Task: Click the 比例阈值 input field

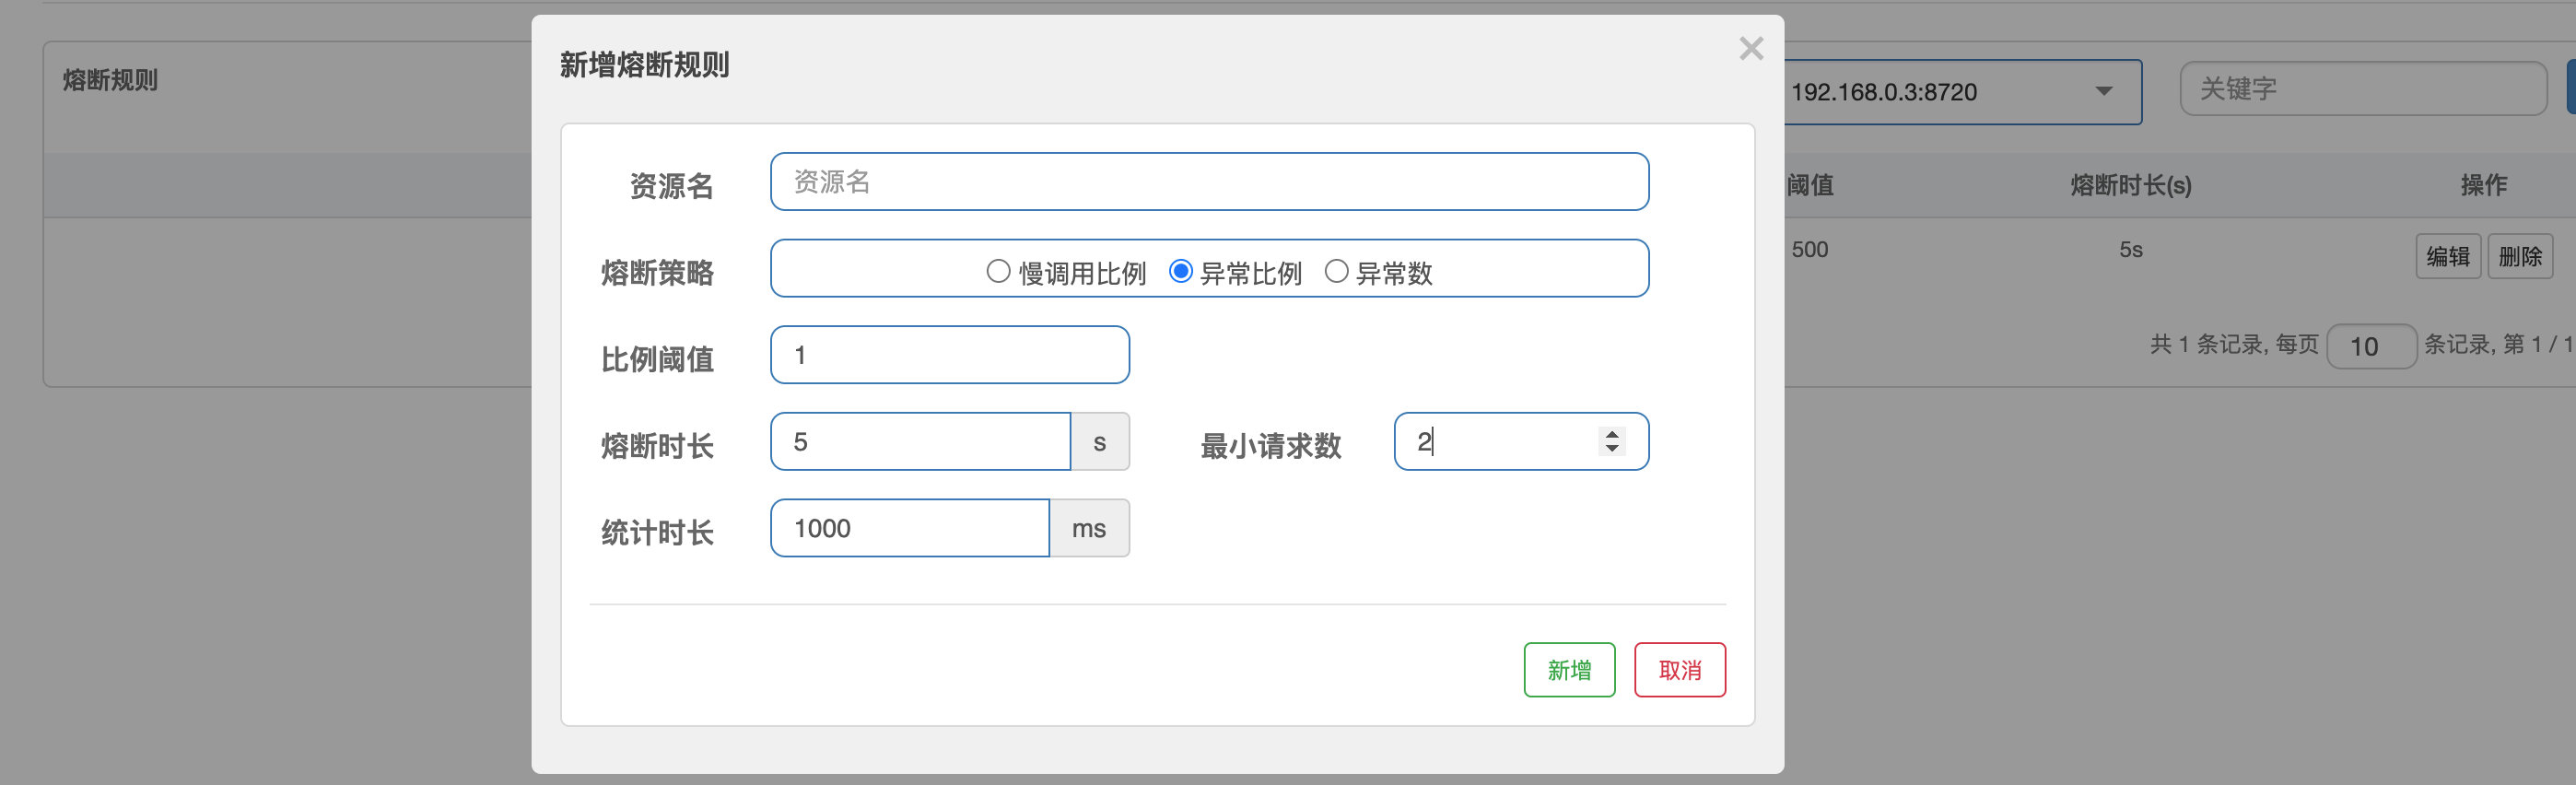Action: click(949, 355)
